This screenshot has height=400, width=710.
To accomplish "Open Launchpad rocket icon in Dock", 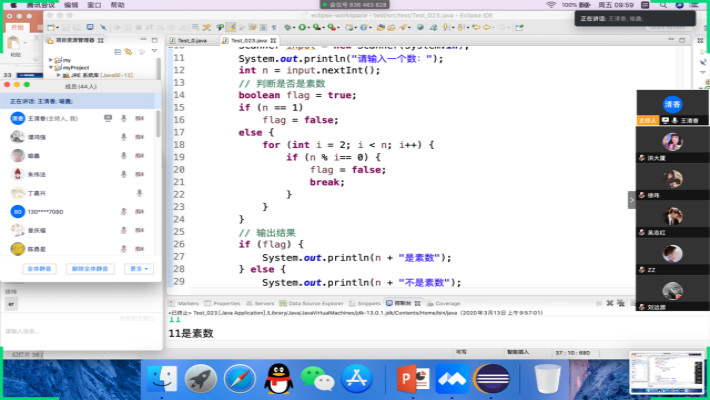I will pos(201,380).
